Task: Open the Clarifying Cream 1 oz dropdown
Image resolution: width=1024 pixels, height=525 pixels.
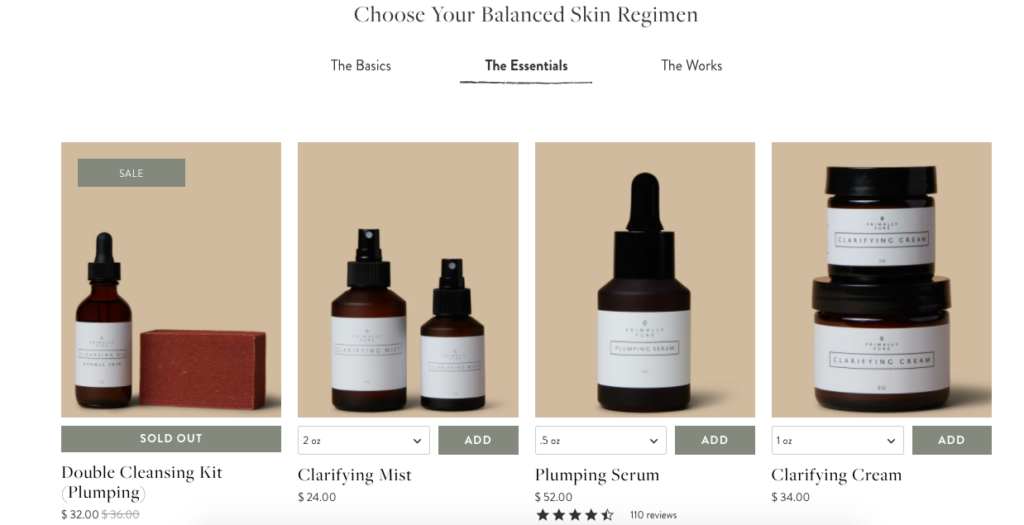Action: (837, 440)
